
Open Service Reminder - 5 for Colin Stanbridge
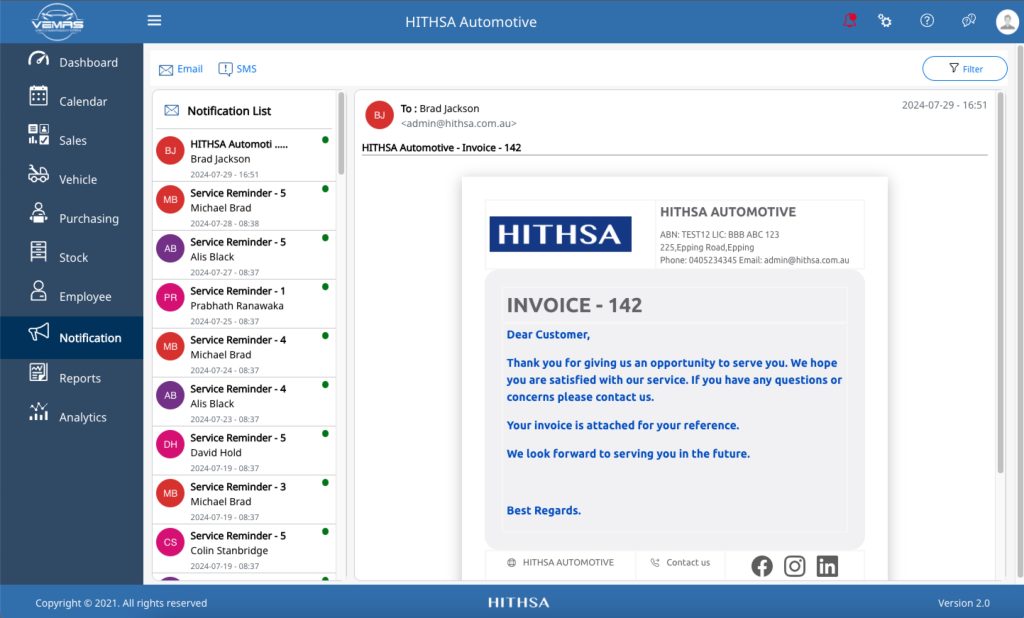pyautogui.click(x=244, y=549)
